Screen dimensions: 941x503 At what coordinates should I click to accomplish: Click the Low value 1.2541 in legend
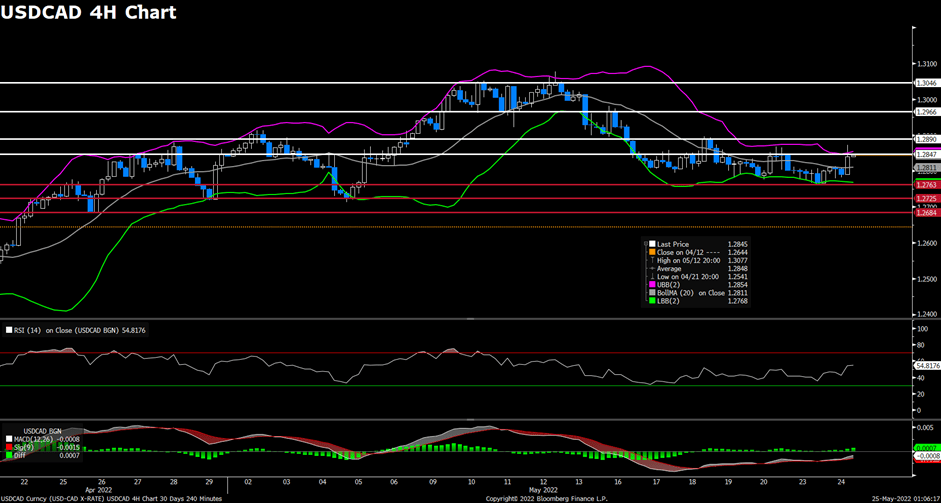coord(738,277)
